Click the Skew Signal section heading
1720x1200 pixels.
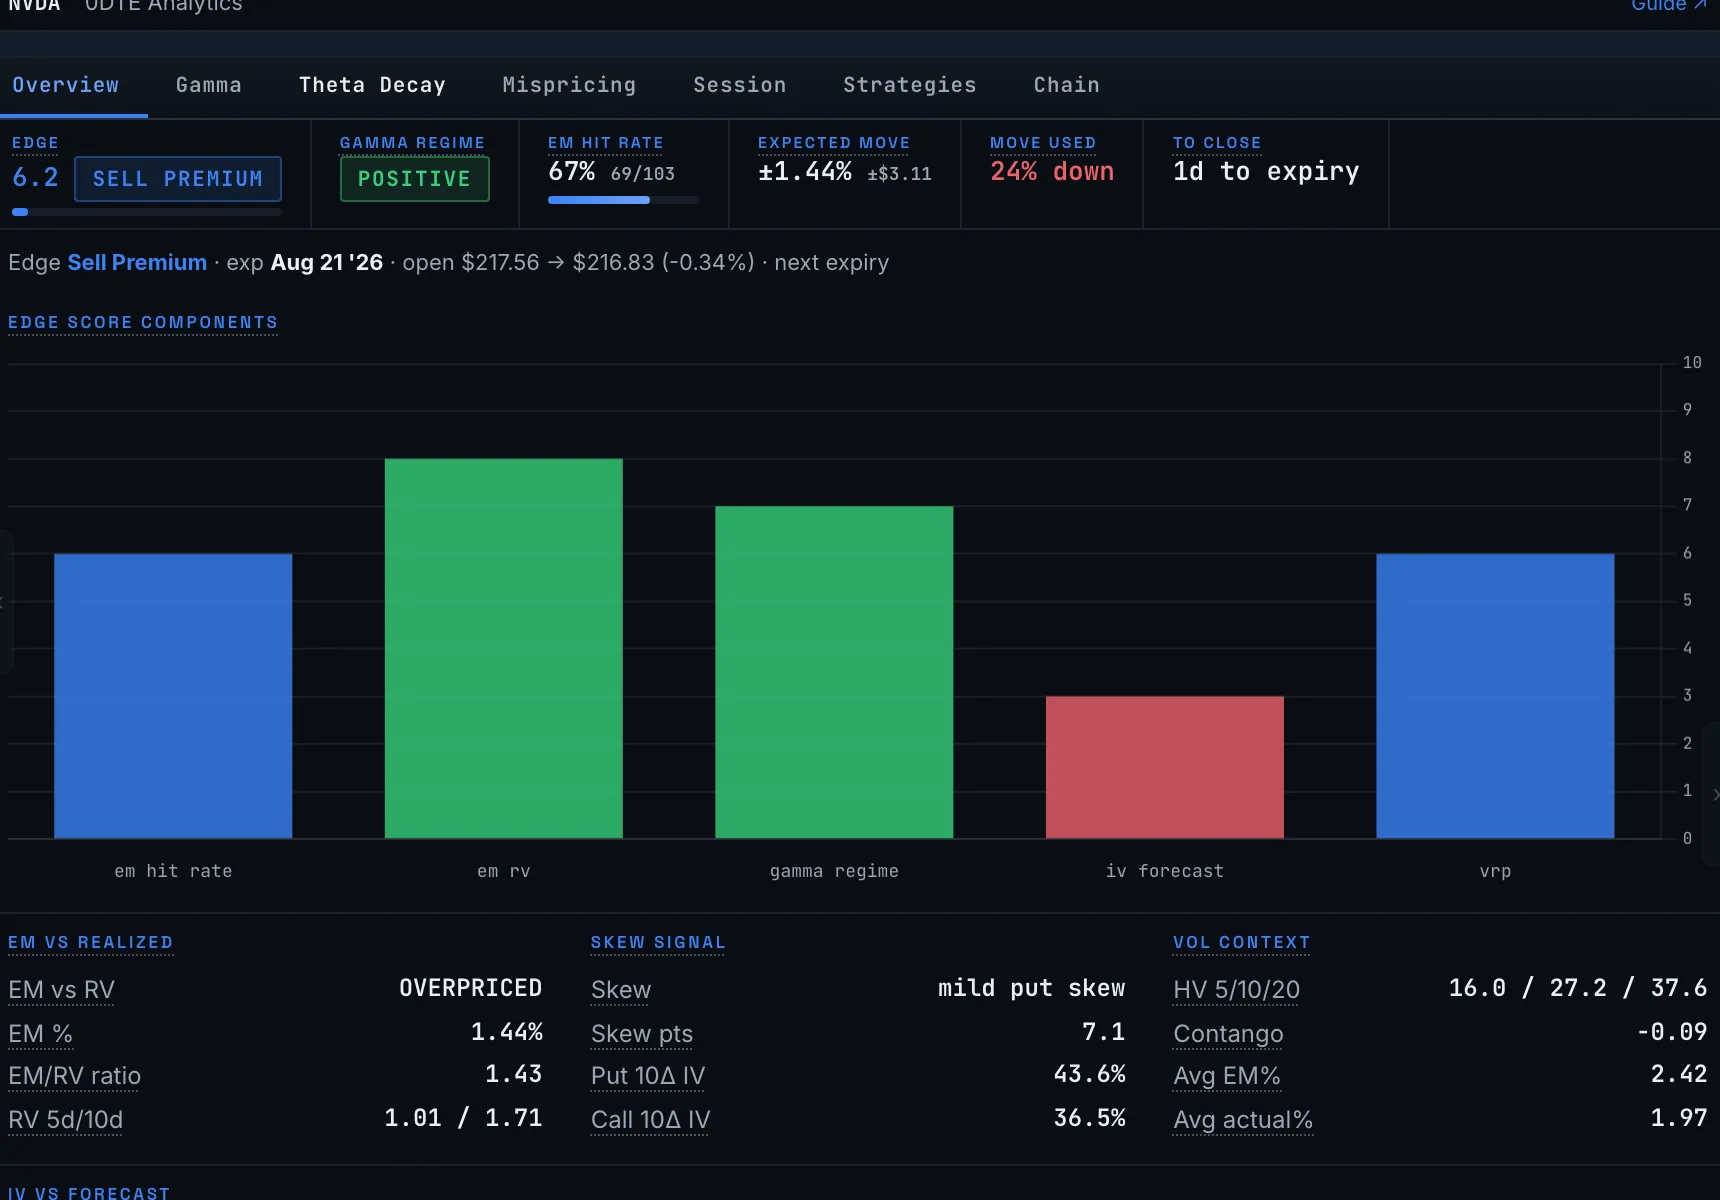click(x=658, y=942)
